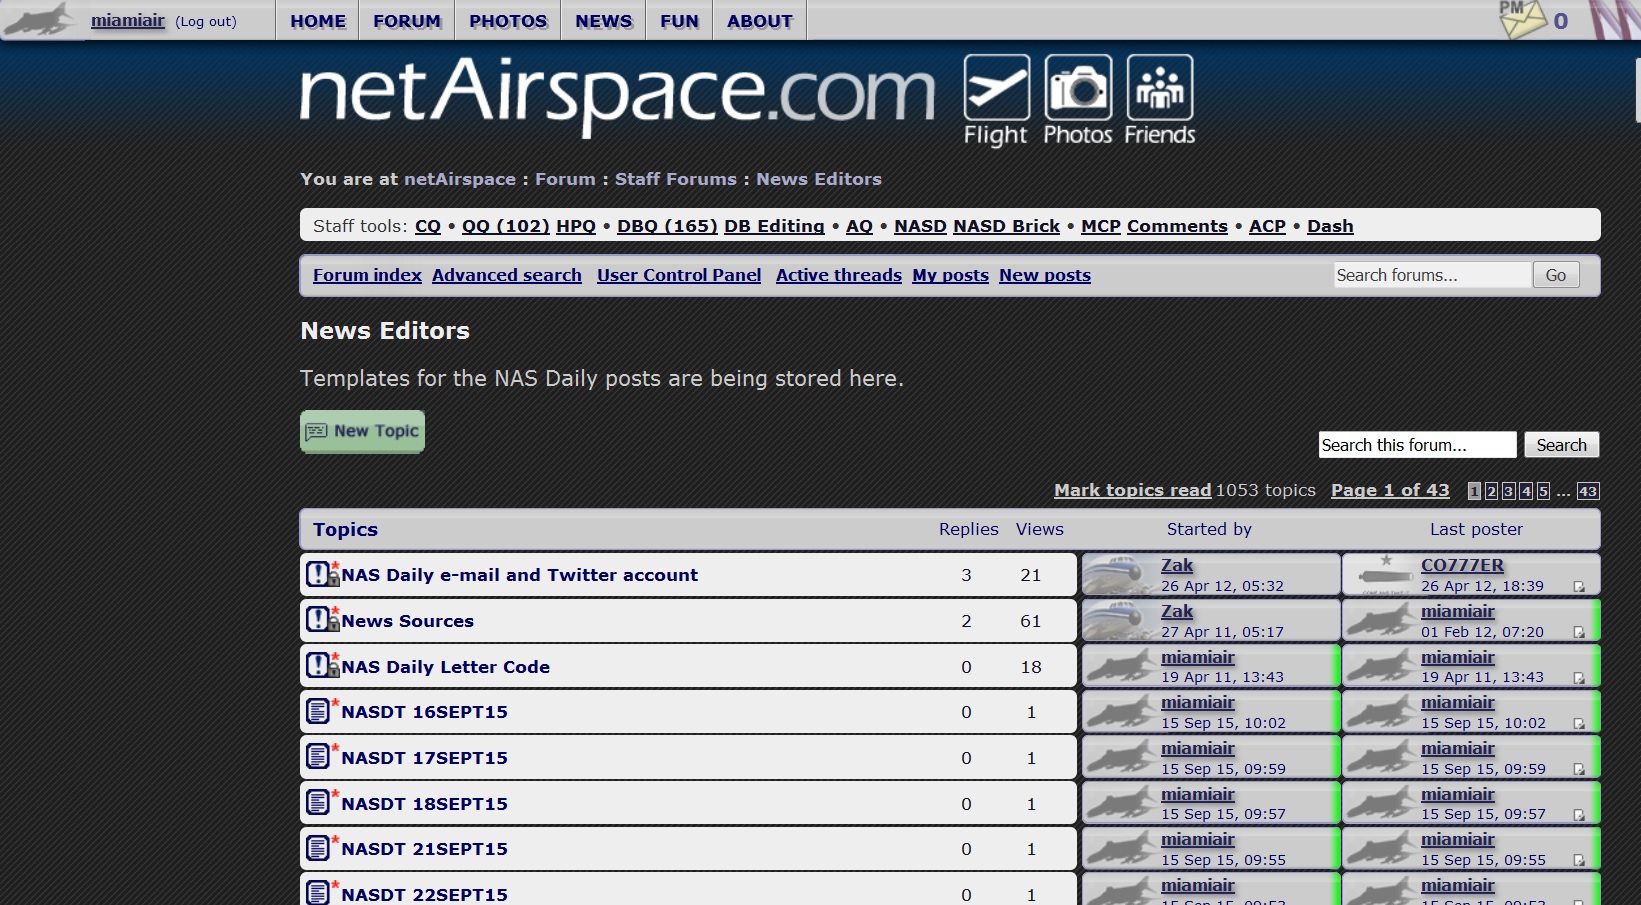Click topic icon for NASDT 17SEPT15
This screenshot has width=1641, height=905.
pyautogui.click(x=321, y=757)
